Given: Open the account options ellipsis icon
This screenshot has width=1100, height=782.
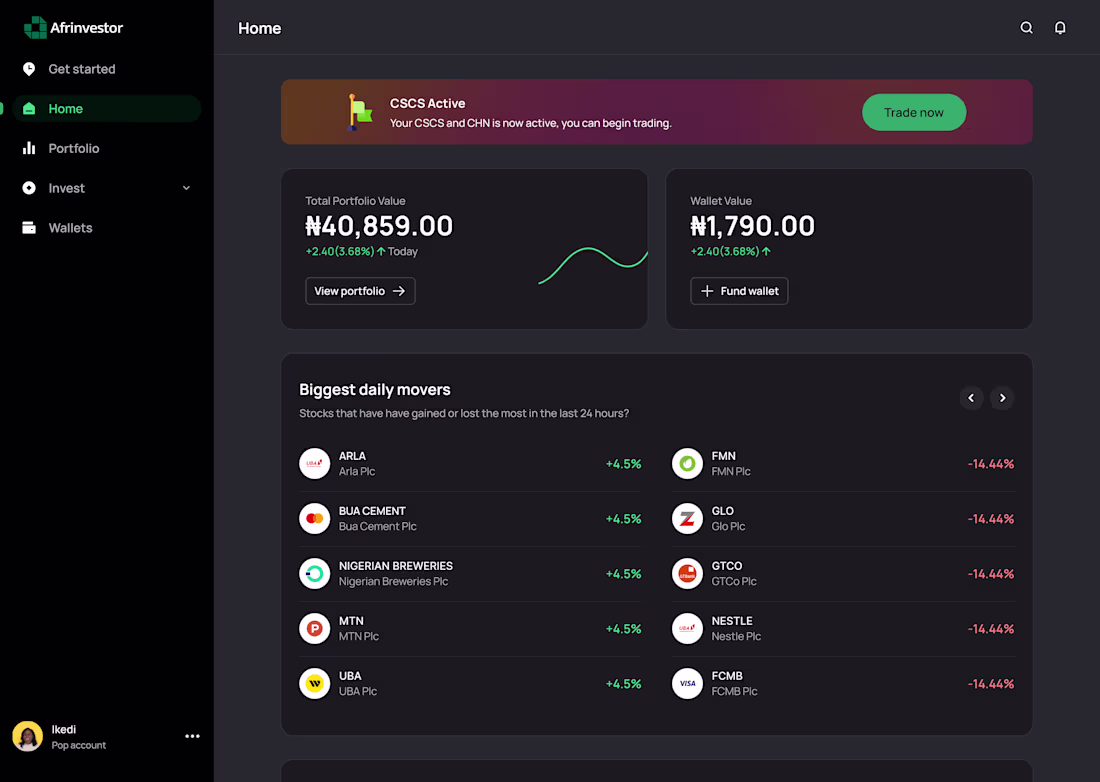Looking at the screenshot, I should tap(192, 736).
